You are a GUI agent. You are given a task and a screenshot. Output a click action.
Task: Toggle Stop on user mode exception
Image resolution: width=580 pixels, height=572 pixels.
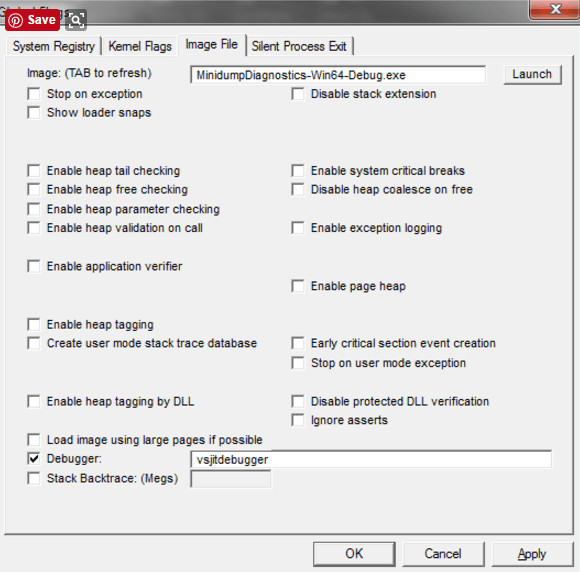[x=298, y=363]
